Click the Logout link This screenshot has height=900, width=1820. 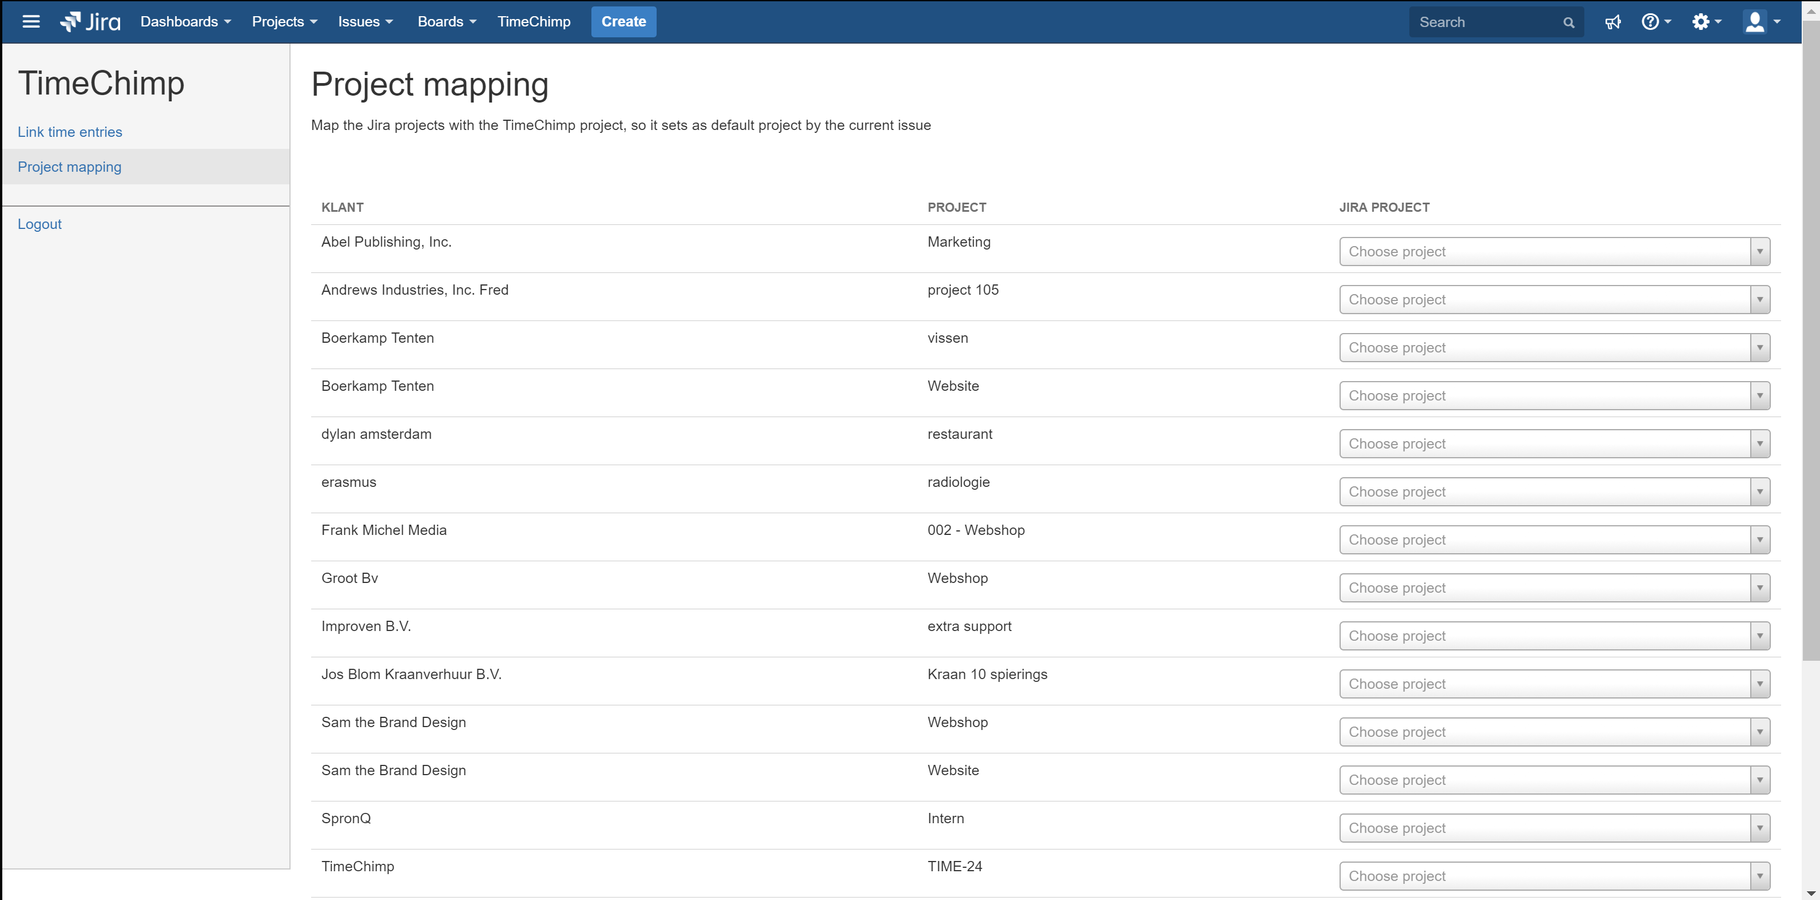(40, 224)
